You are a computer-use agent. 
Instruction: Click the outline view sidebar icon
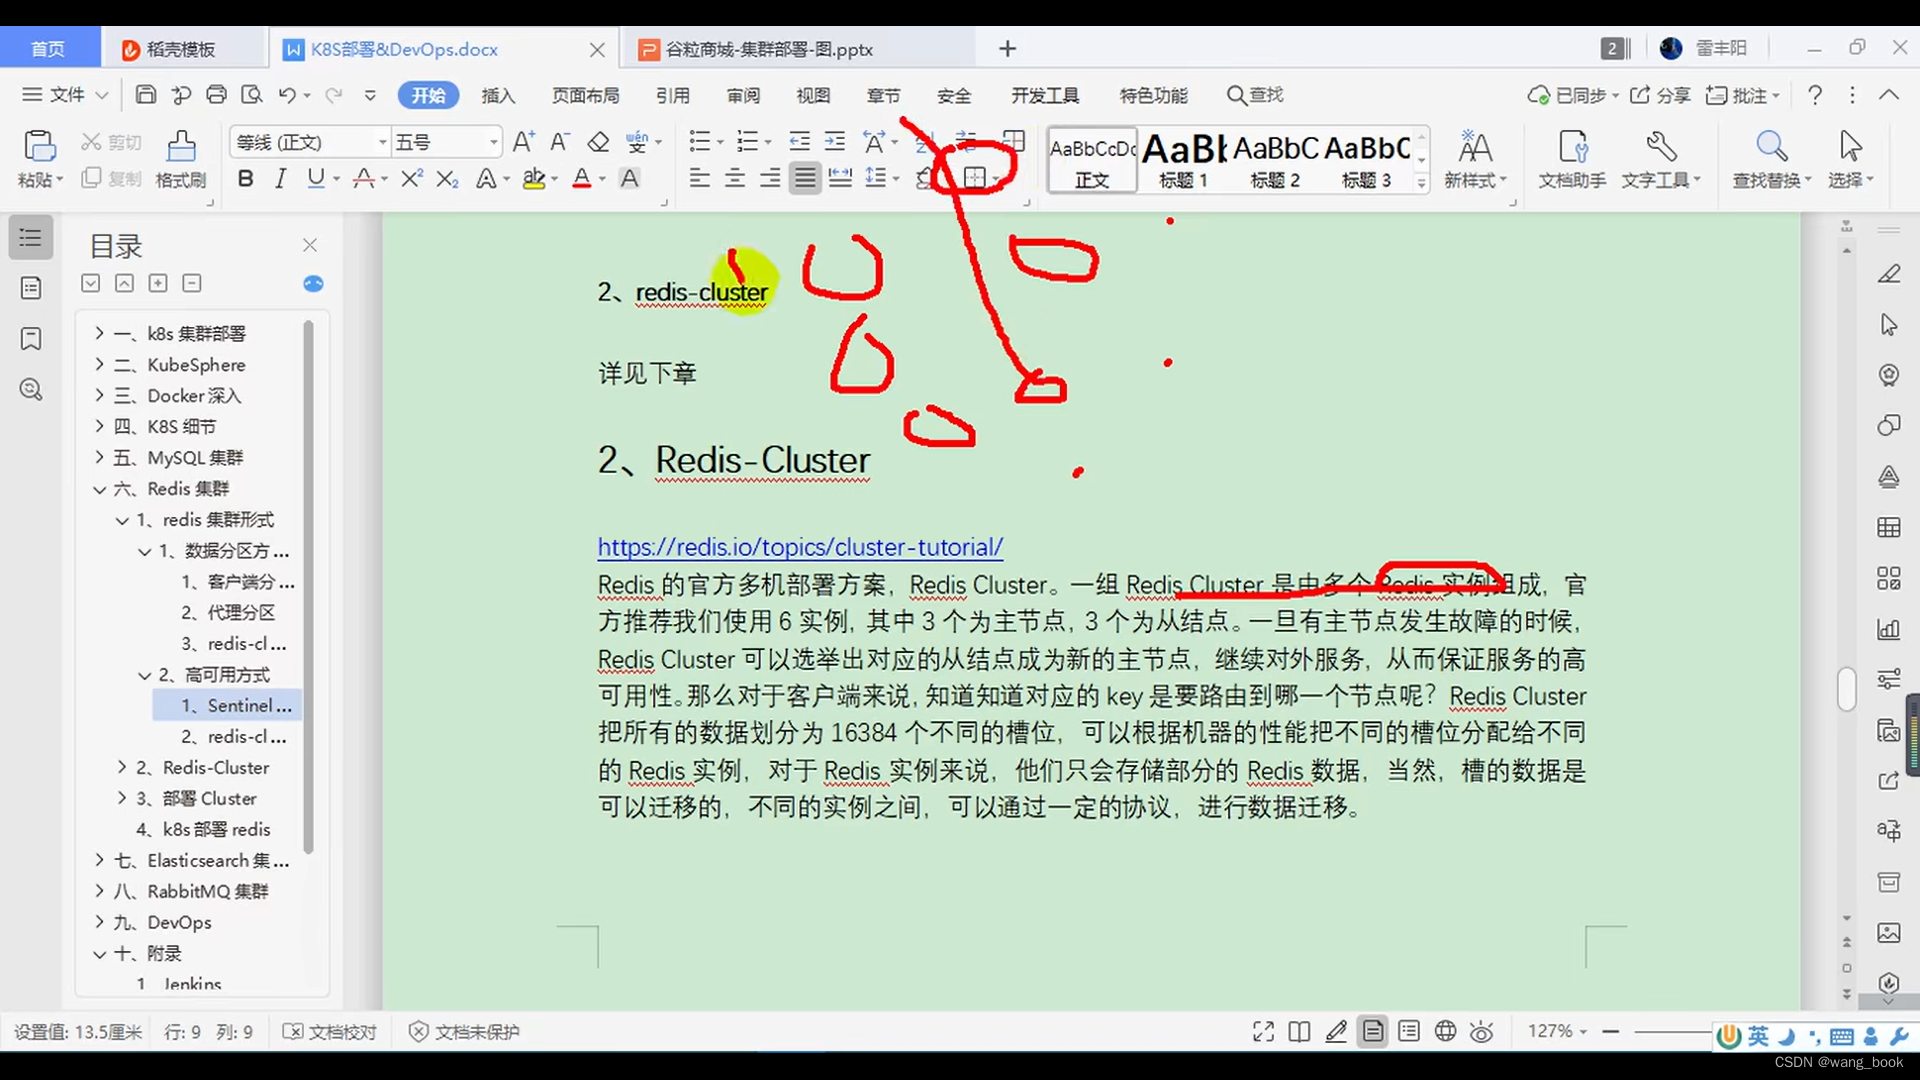click(31, 238)
